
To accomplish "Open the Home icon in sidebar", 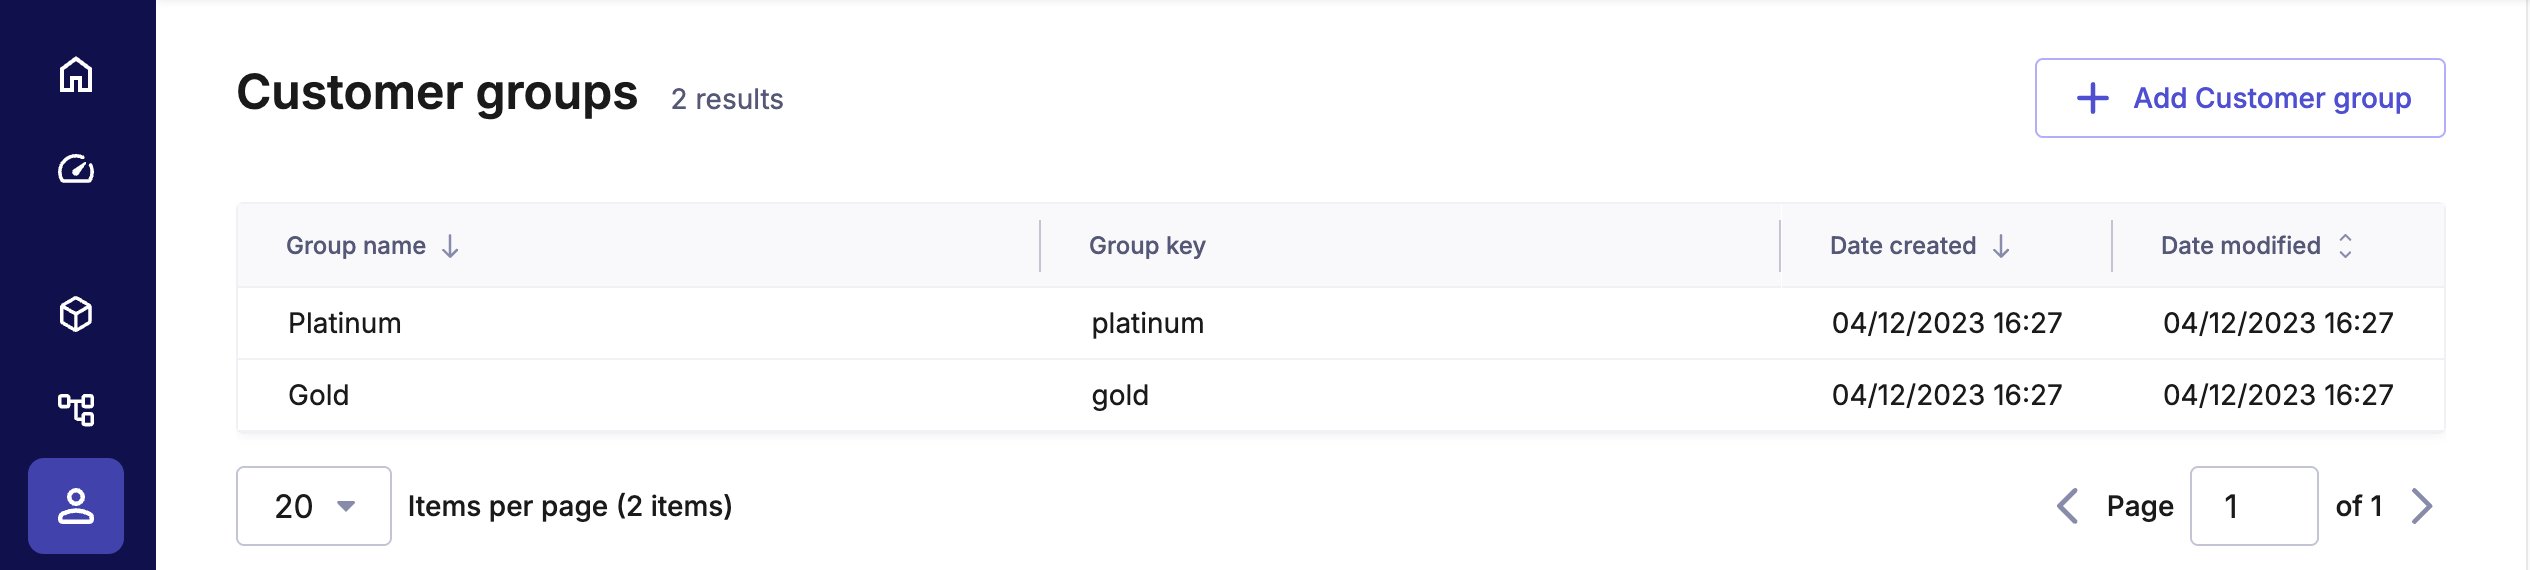I will click(x=76, y=75).
